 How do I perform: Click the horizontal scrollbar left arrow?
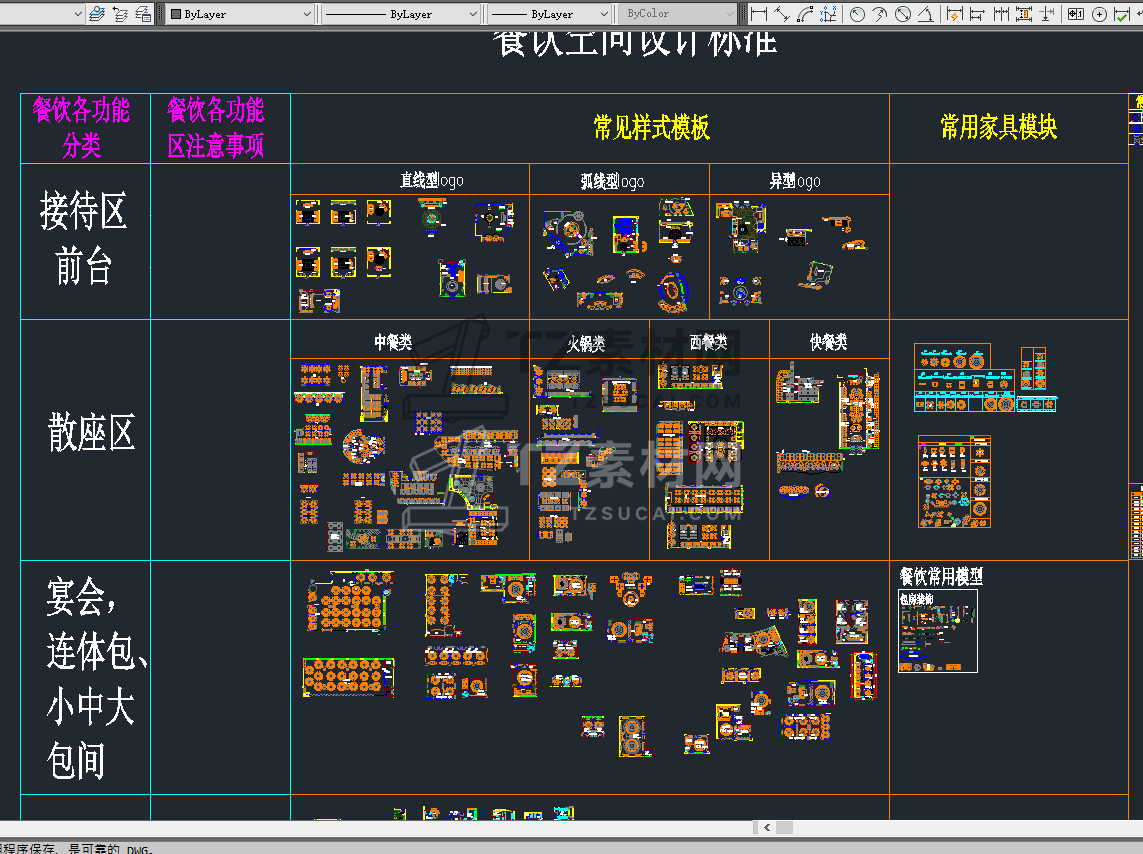coord(766,827)
